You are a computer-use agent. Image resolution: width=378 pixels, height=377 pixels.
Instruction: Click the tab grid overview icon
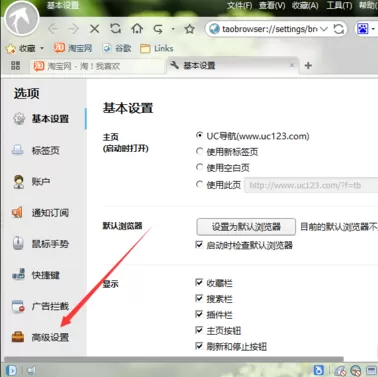point(15,66)
